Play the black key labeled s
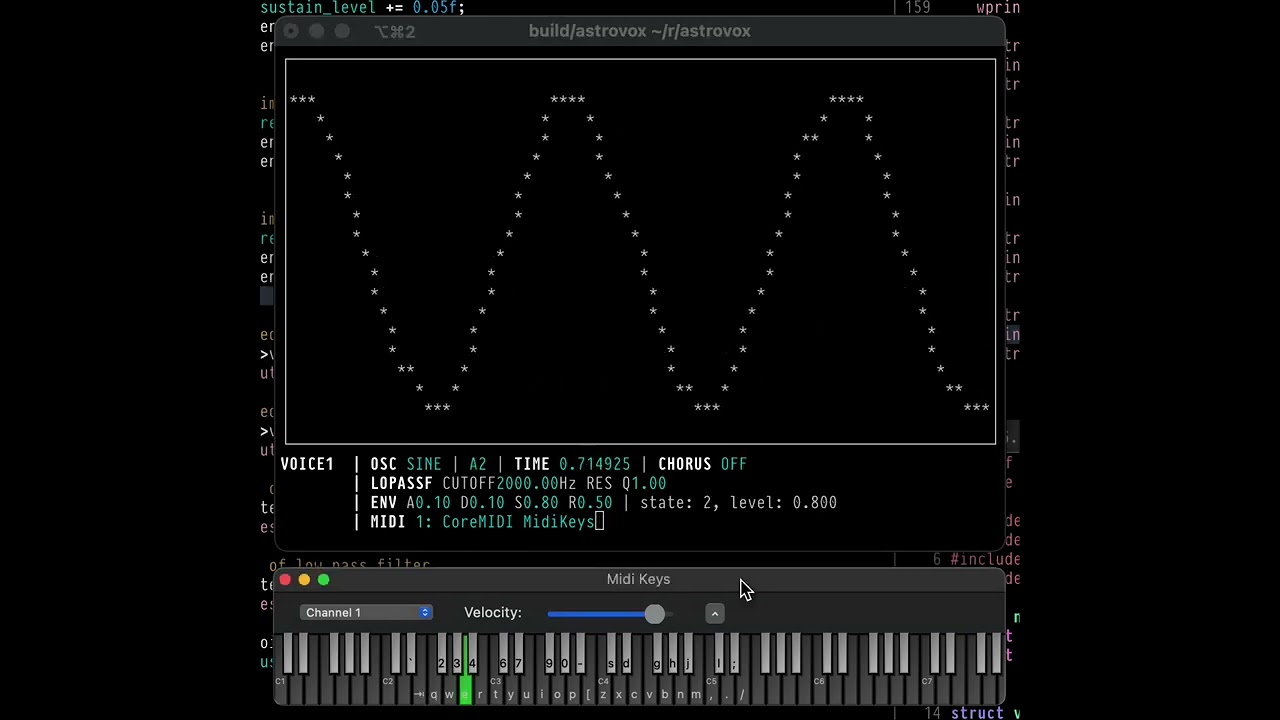Screen dimensions: 1280x720 611,655
